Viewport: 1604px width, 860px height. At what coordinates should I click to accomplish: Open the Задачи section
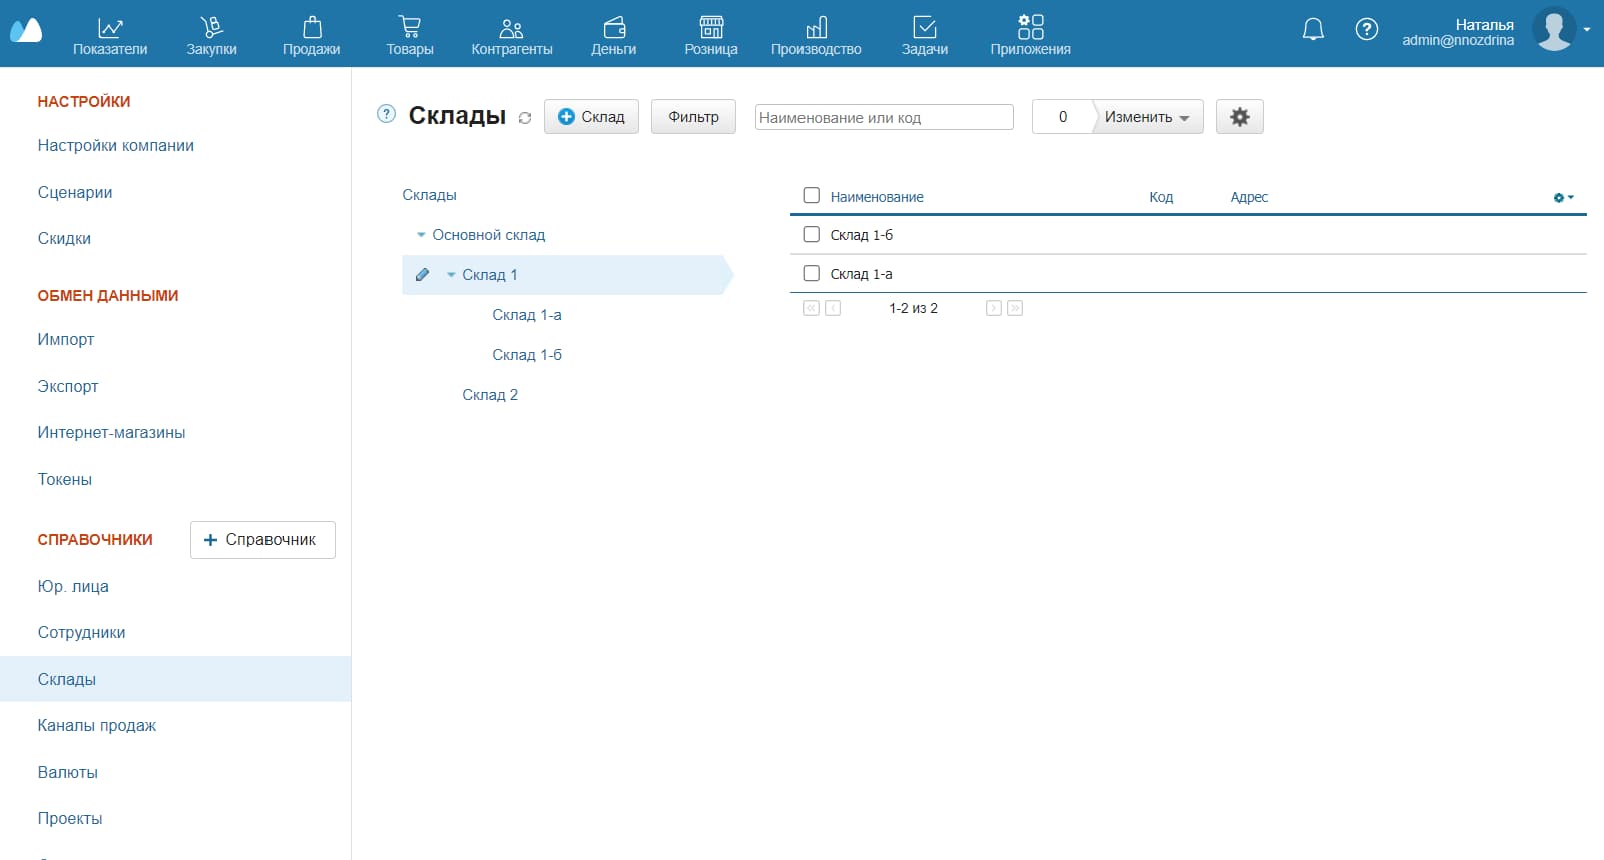pyautogui.click(x=924, y=35)
